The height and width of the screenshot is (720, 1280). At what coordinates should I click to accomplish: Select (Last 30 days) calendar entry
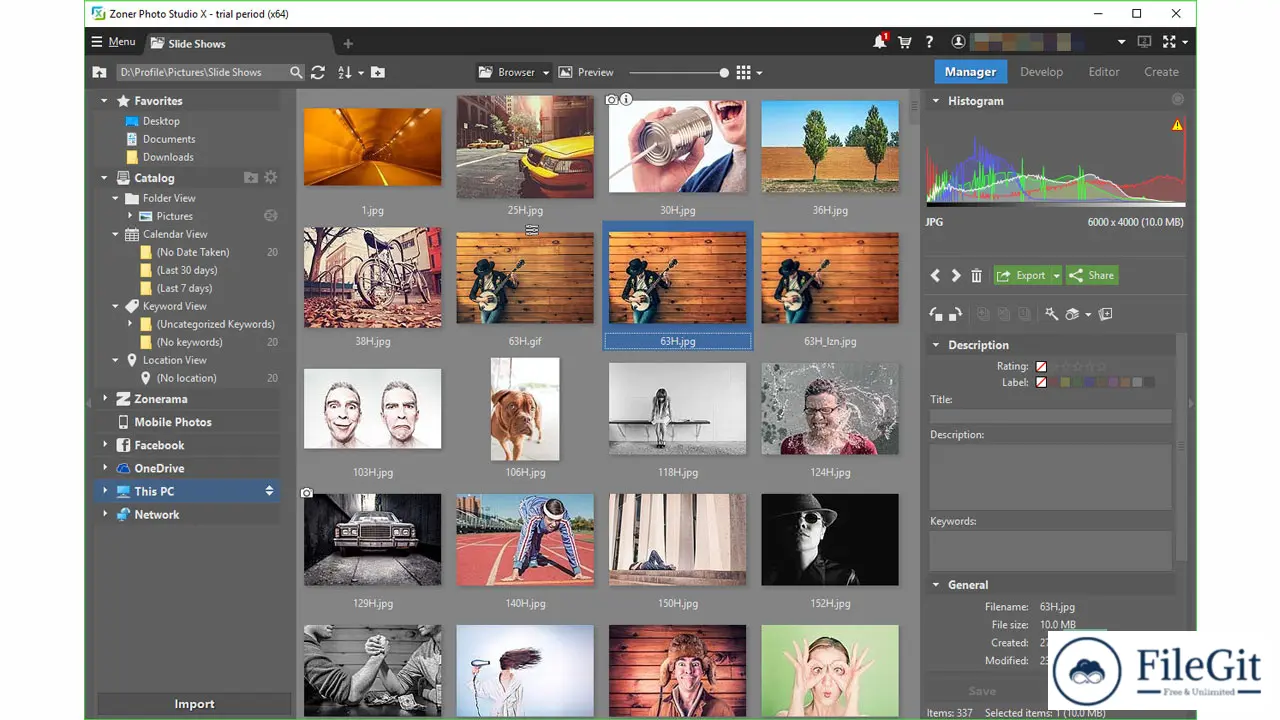pyautogui.click(x=186, y=270)
